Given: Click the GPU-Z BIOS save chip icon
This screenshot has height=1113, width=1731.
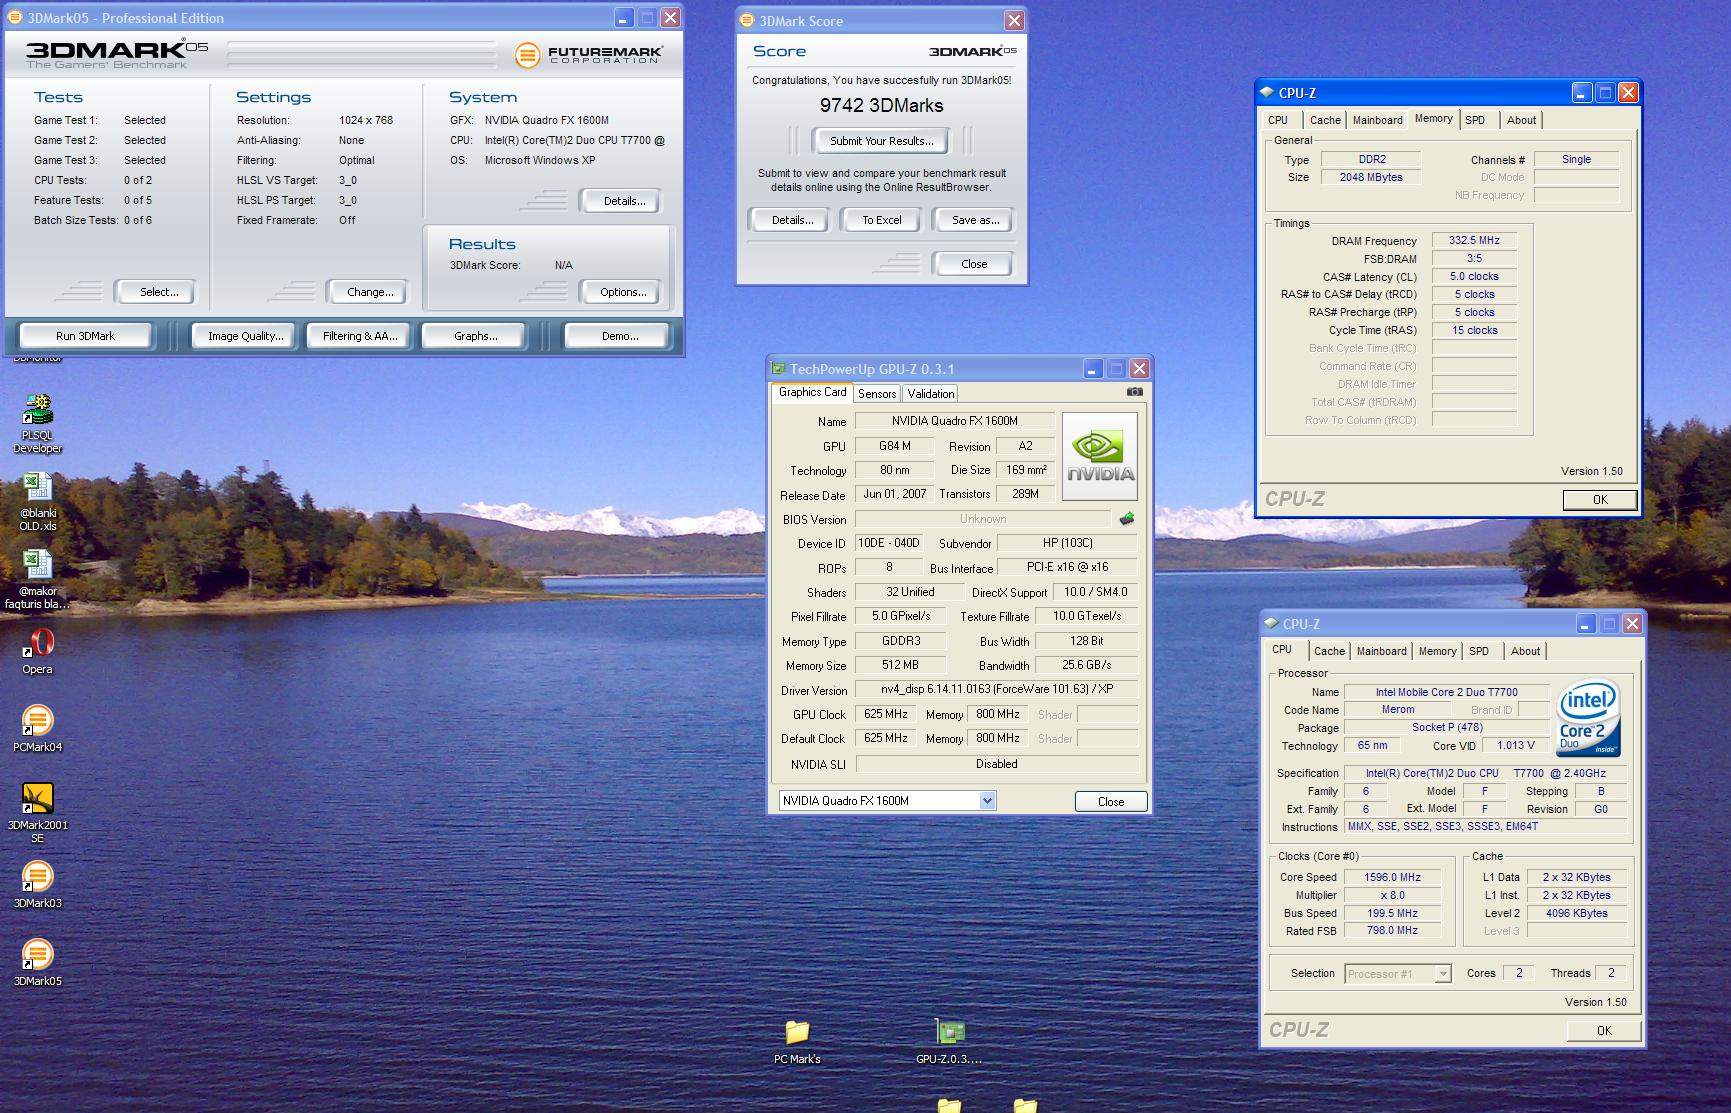Looking at the screenshot, I should click(1127, 519).
